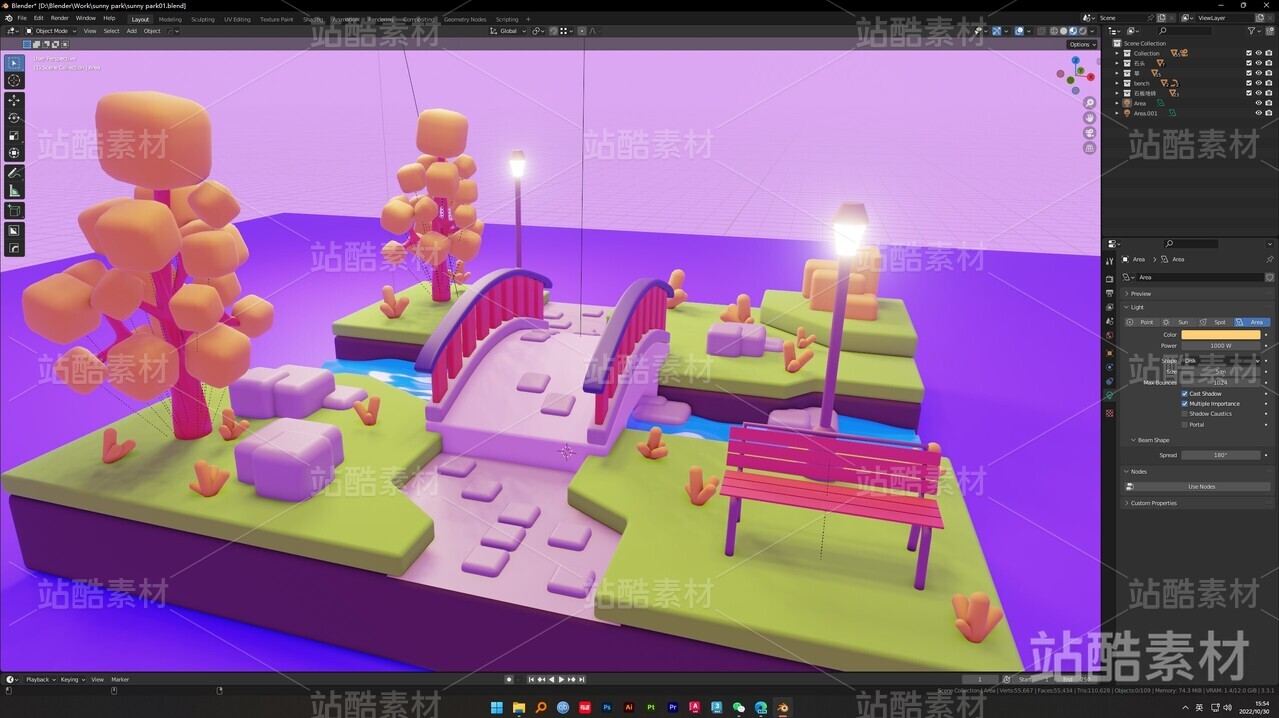Open the Object Mode dropdown
Screen dimensions: 1279x718
click(52, 31)
